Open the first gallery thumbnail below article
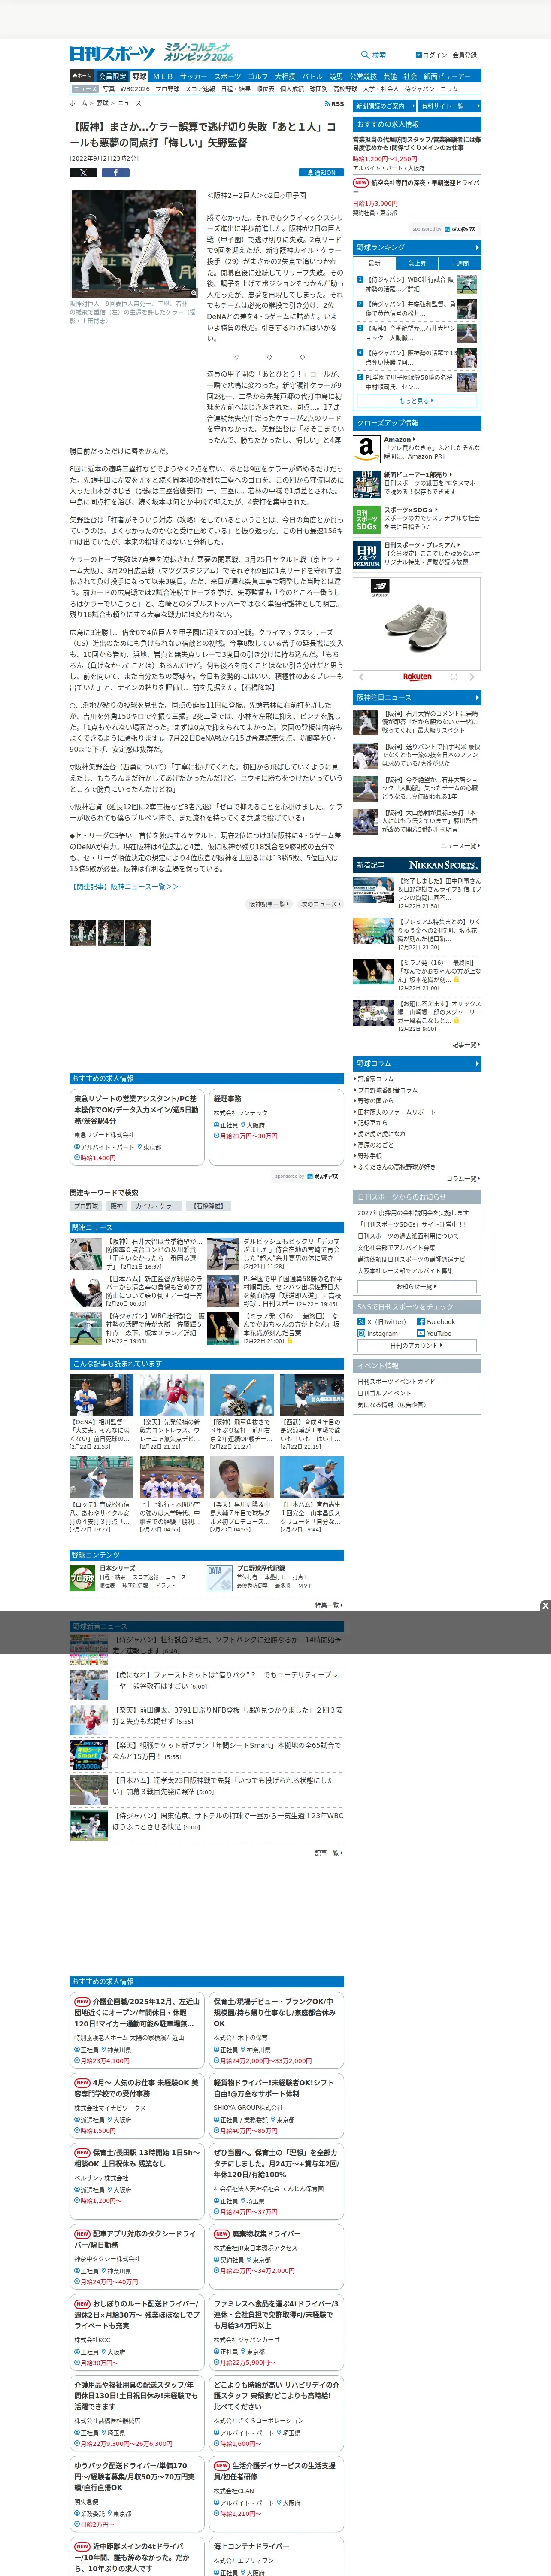551x2576 pixels. pos(82,933)
